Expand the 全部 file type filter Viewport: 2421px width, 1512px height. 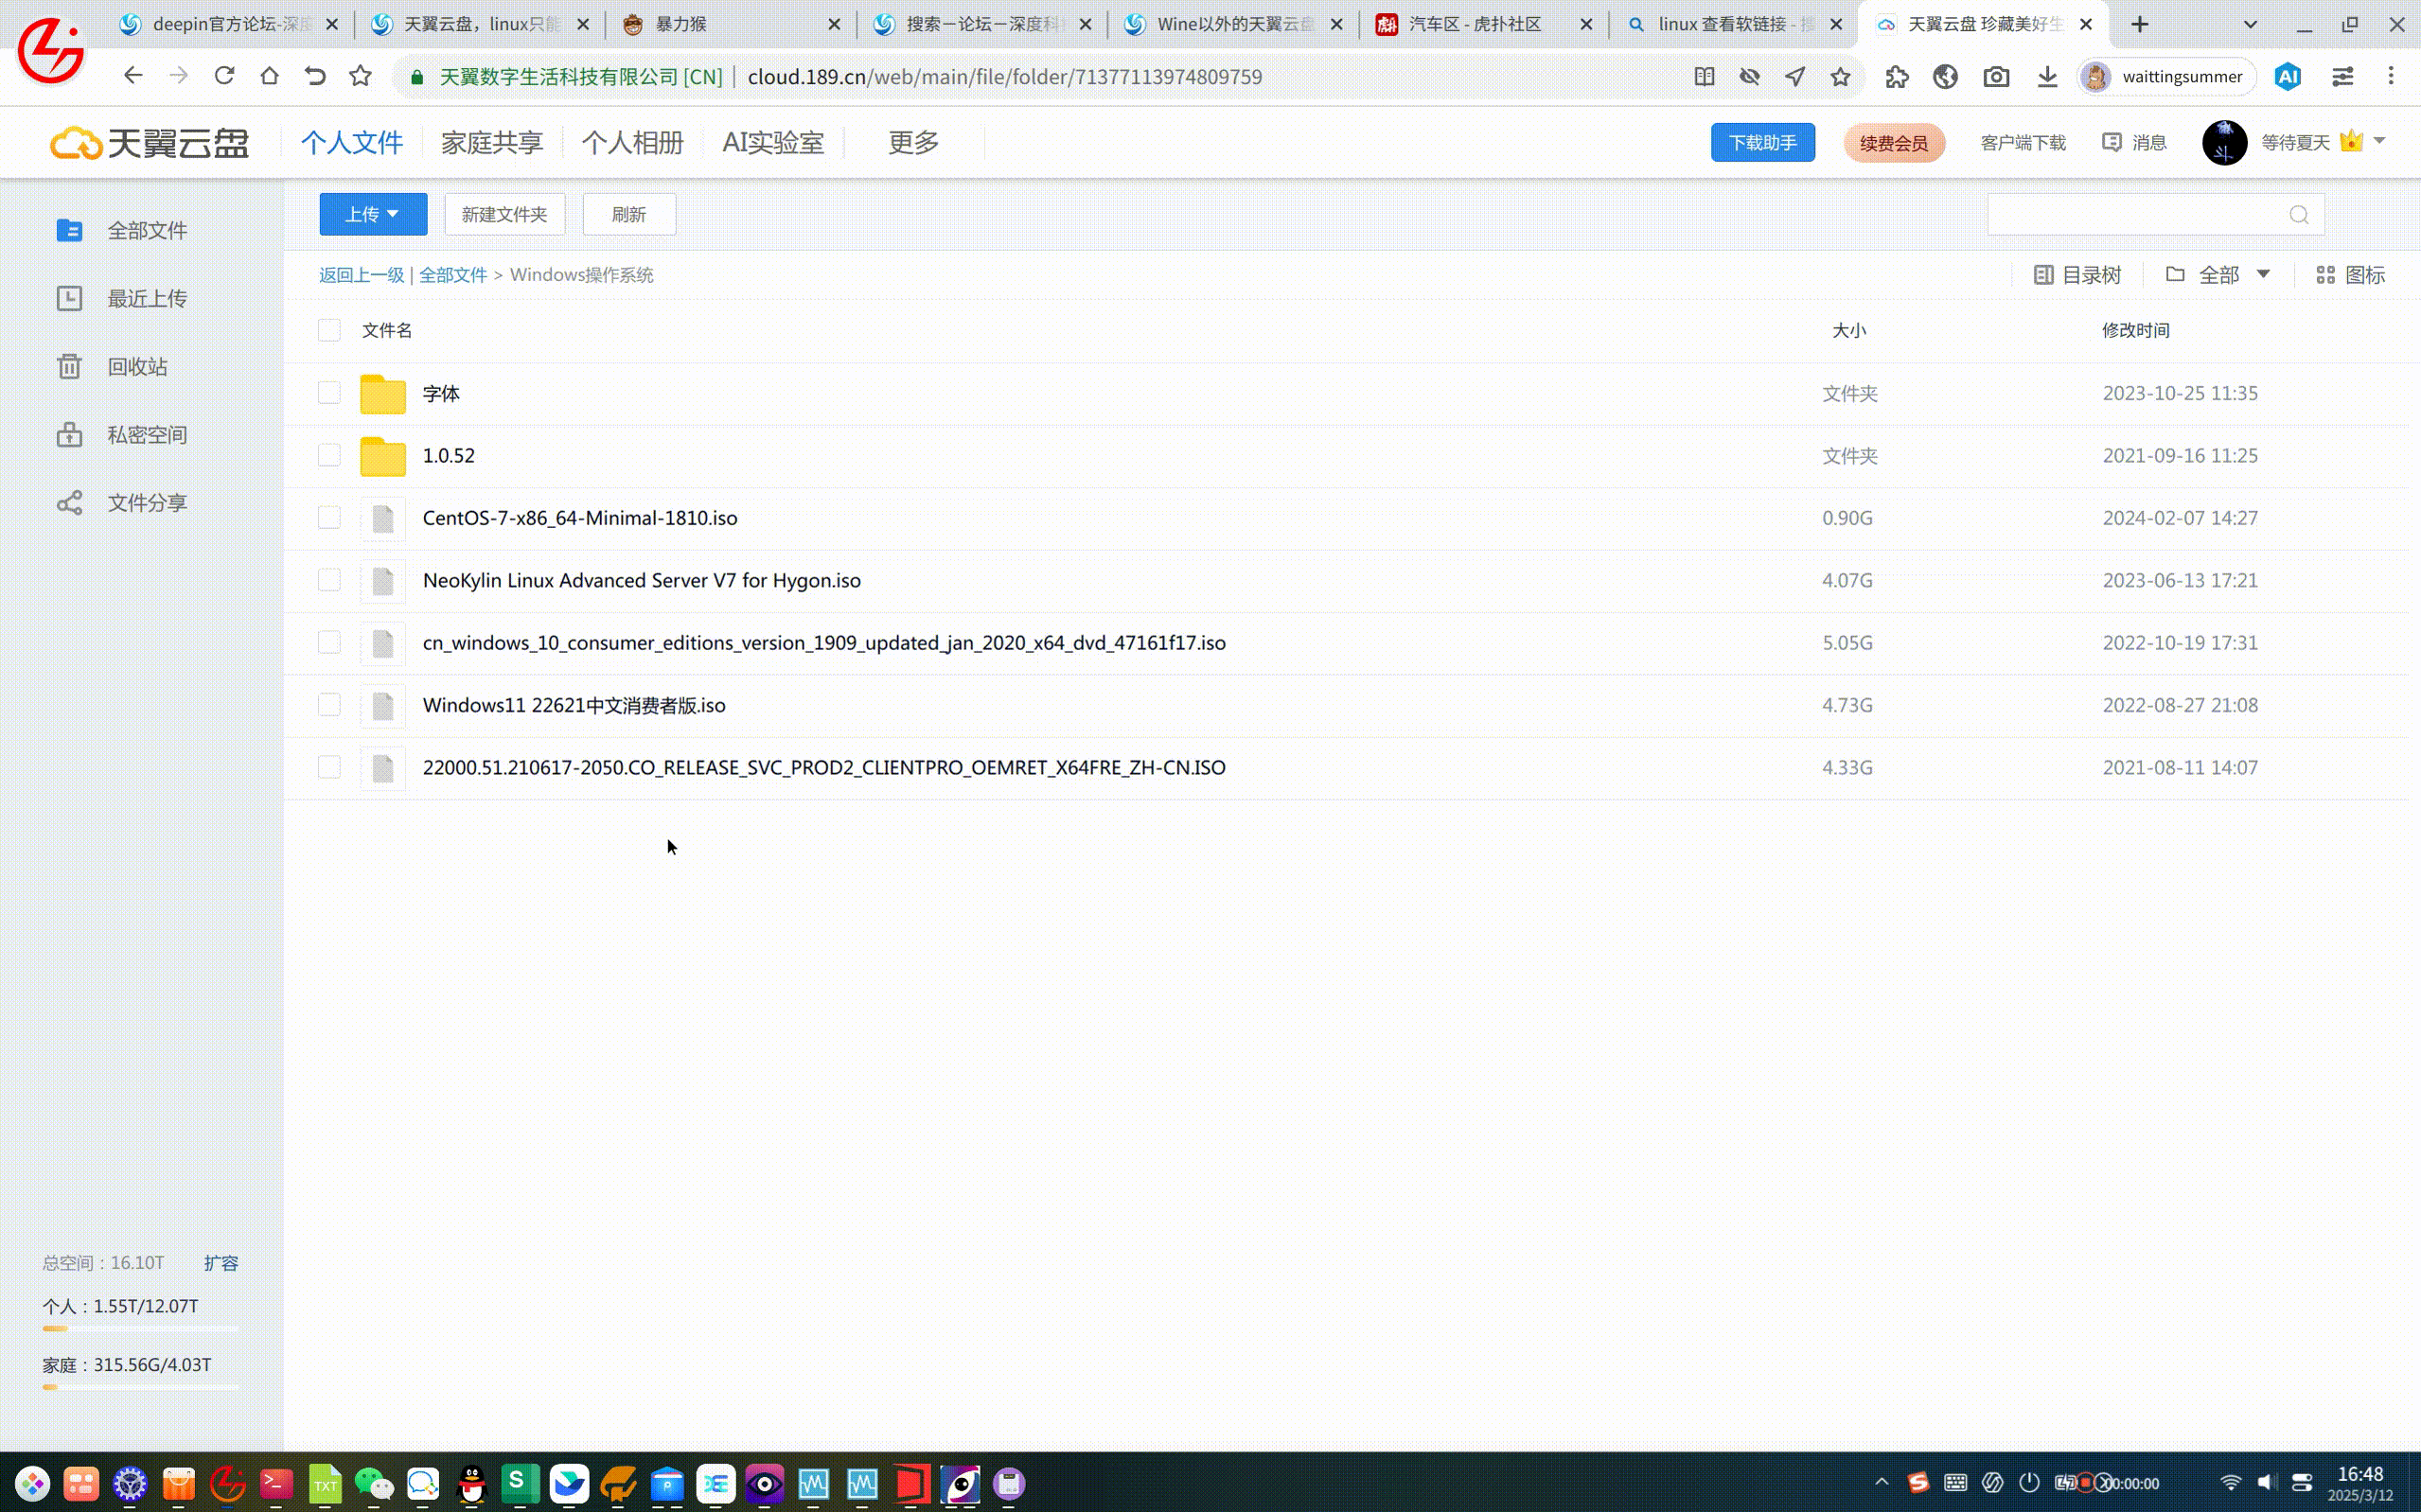(2217, 275)
